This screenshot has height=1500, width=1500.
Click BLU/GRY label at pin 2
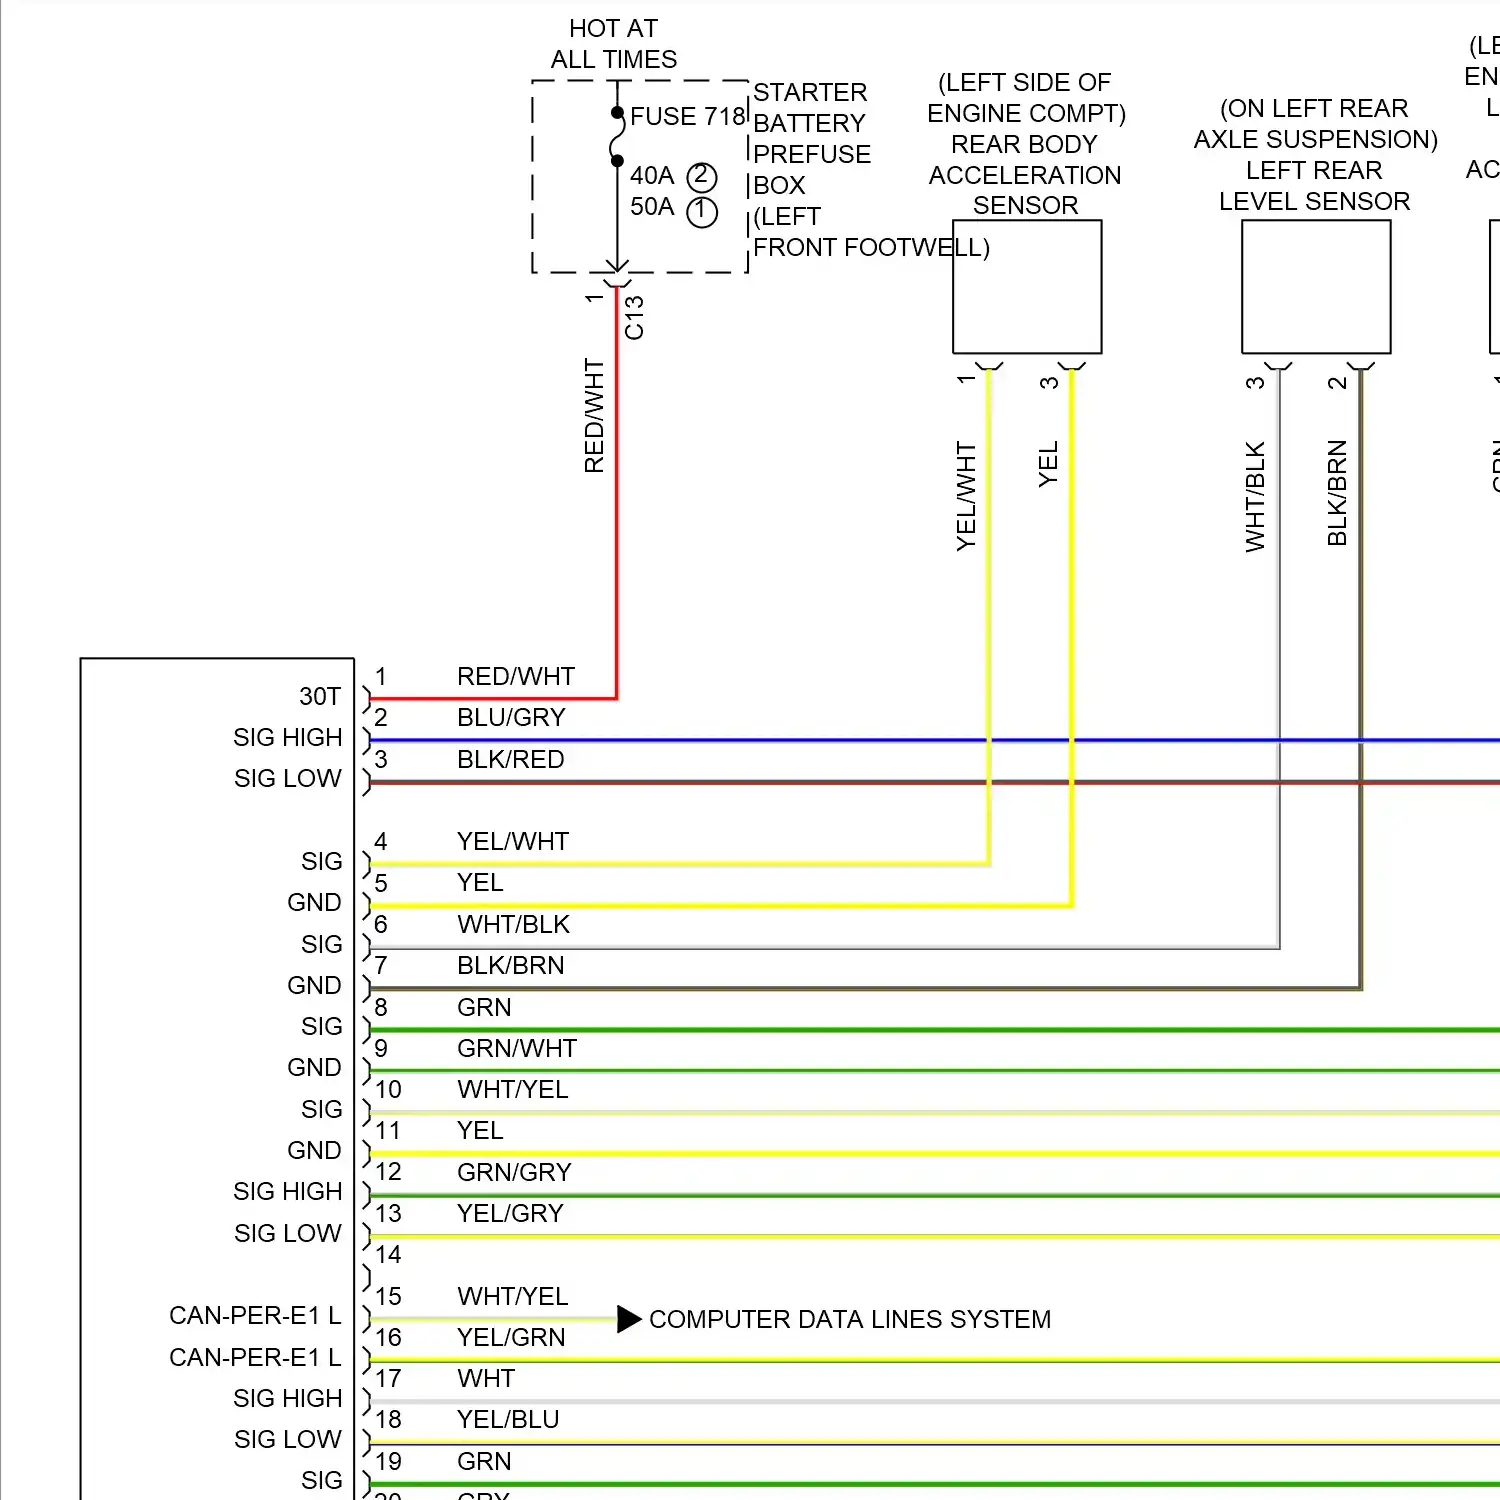(511, 718)
